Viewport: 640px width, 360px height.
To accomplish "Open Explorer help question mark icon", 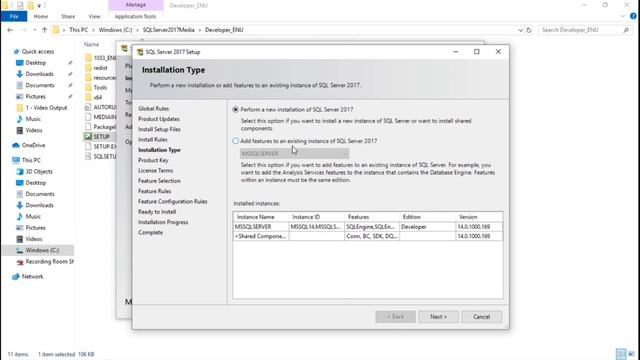I will pyautogui.click(x=633, y=16).
